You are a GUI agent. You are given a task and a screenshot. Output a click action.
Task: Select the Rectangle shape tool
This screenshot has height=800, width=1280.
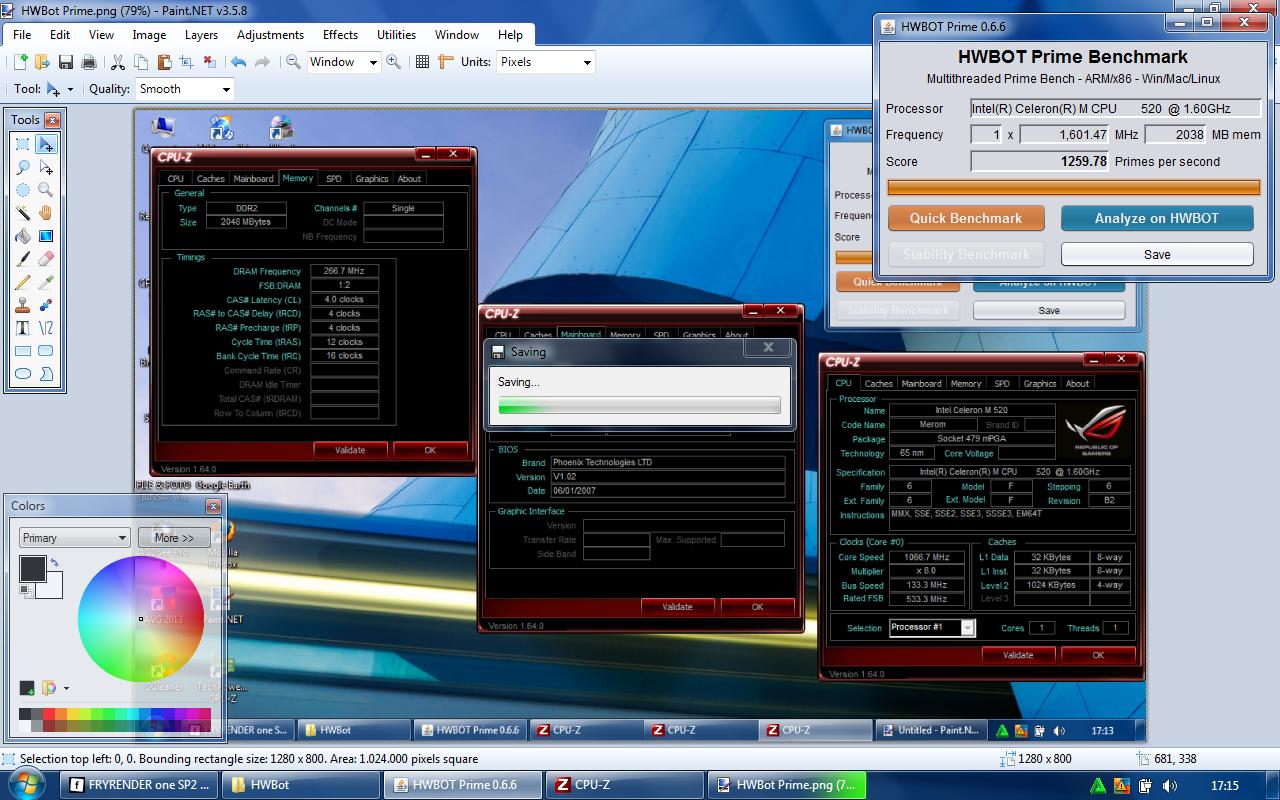point(22,351)
